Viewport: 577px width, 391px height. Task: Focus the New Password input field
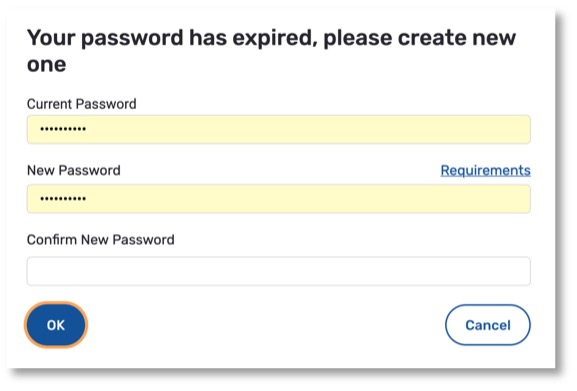279,199
